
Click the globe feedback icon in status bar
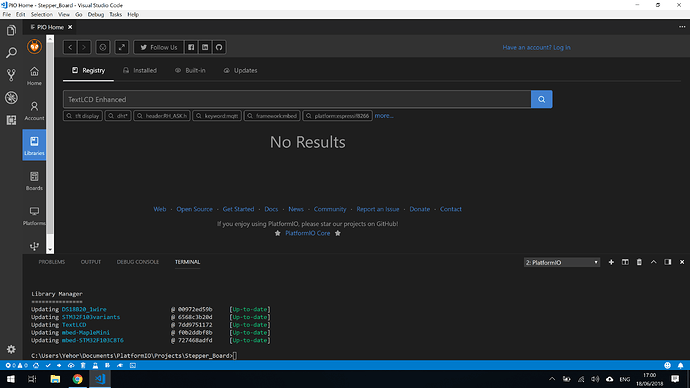point(667,366)
